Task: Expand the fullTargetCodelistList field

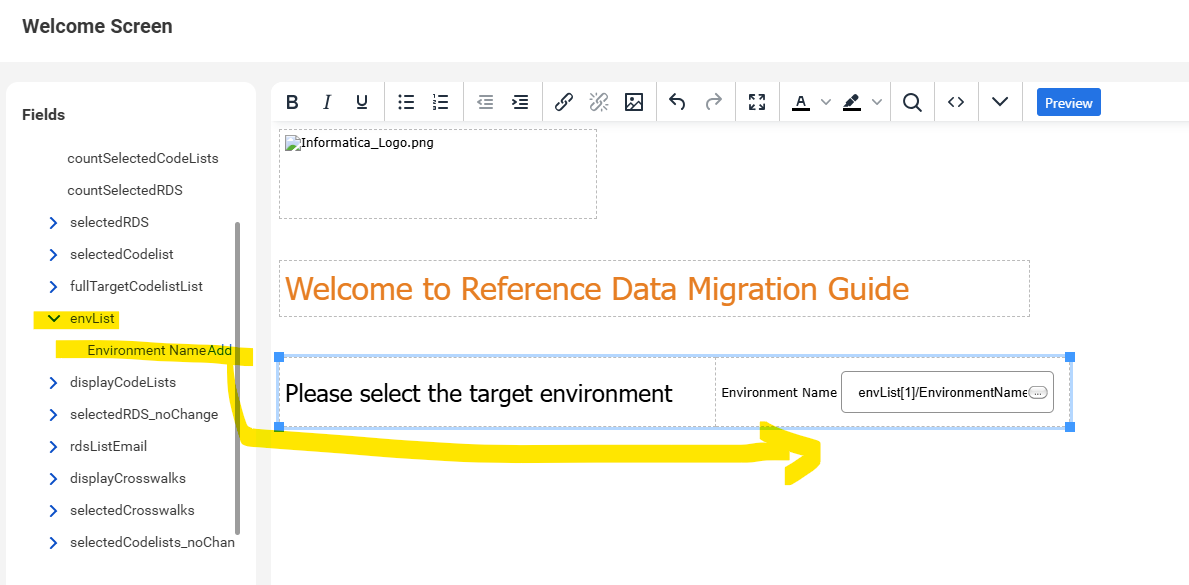Action: point(53,287)
